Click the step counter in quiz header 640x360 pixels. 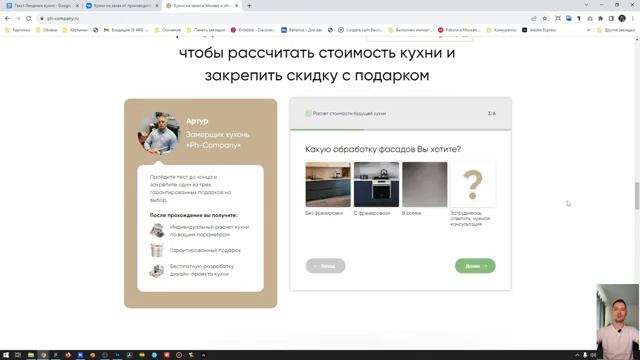coord(491,113)
